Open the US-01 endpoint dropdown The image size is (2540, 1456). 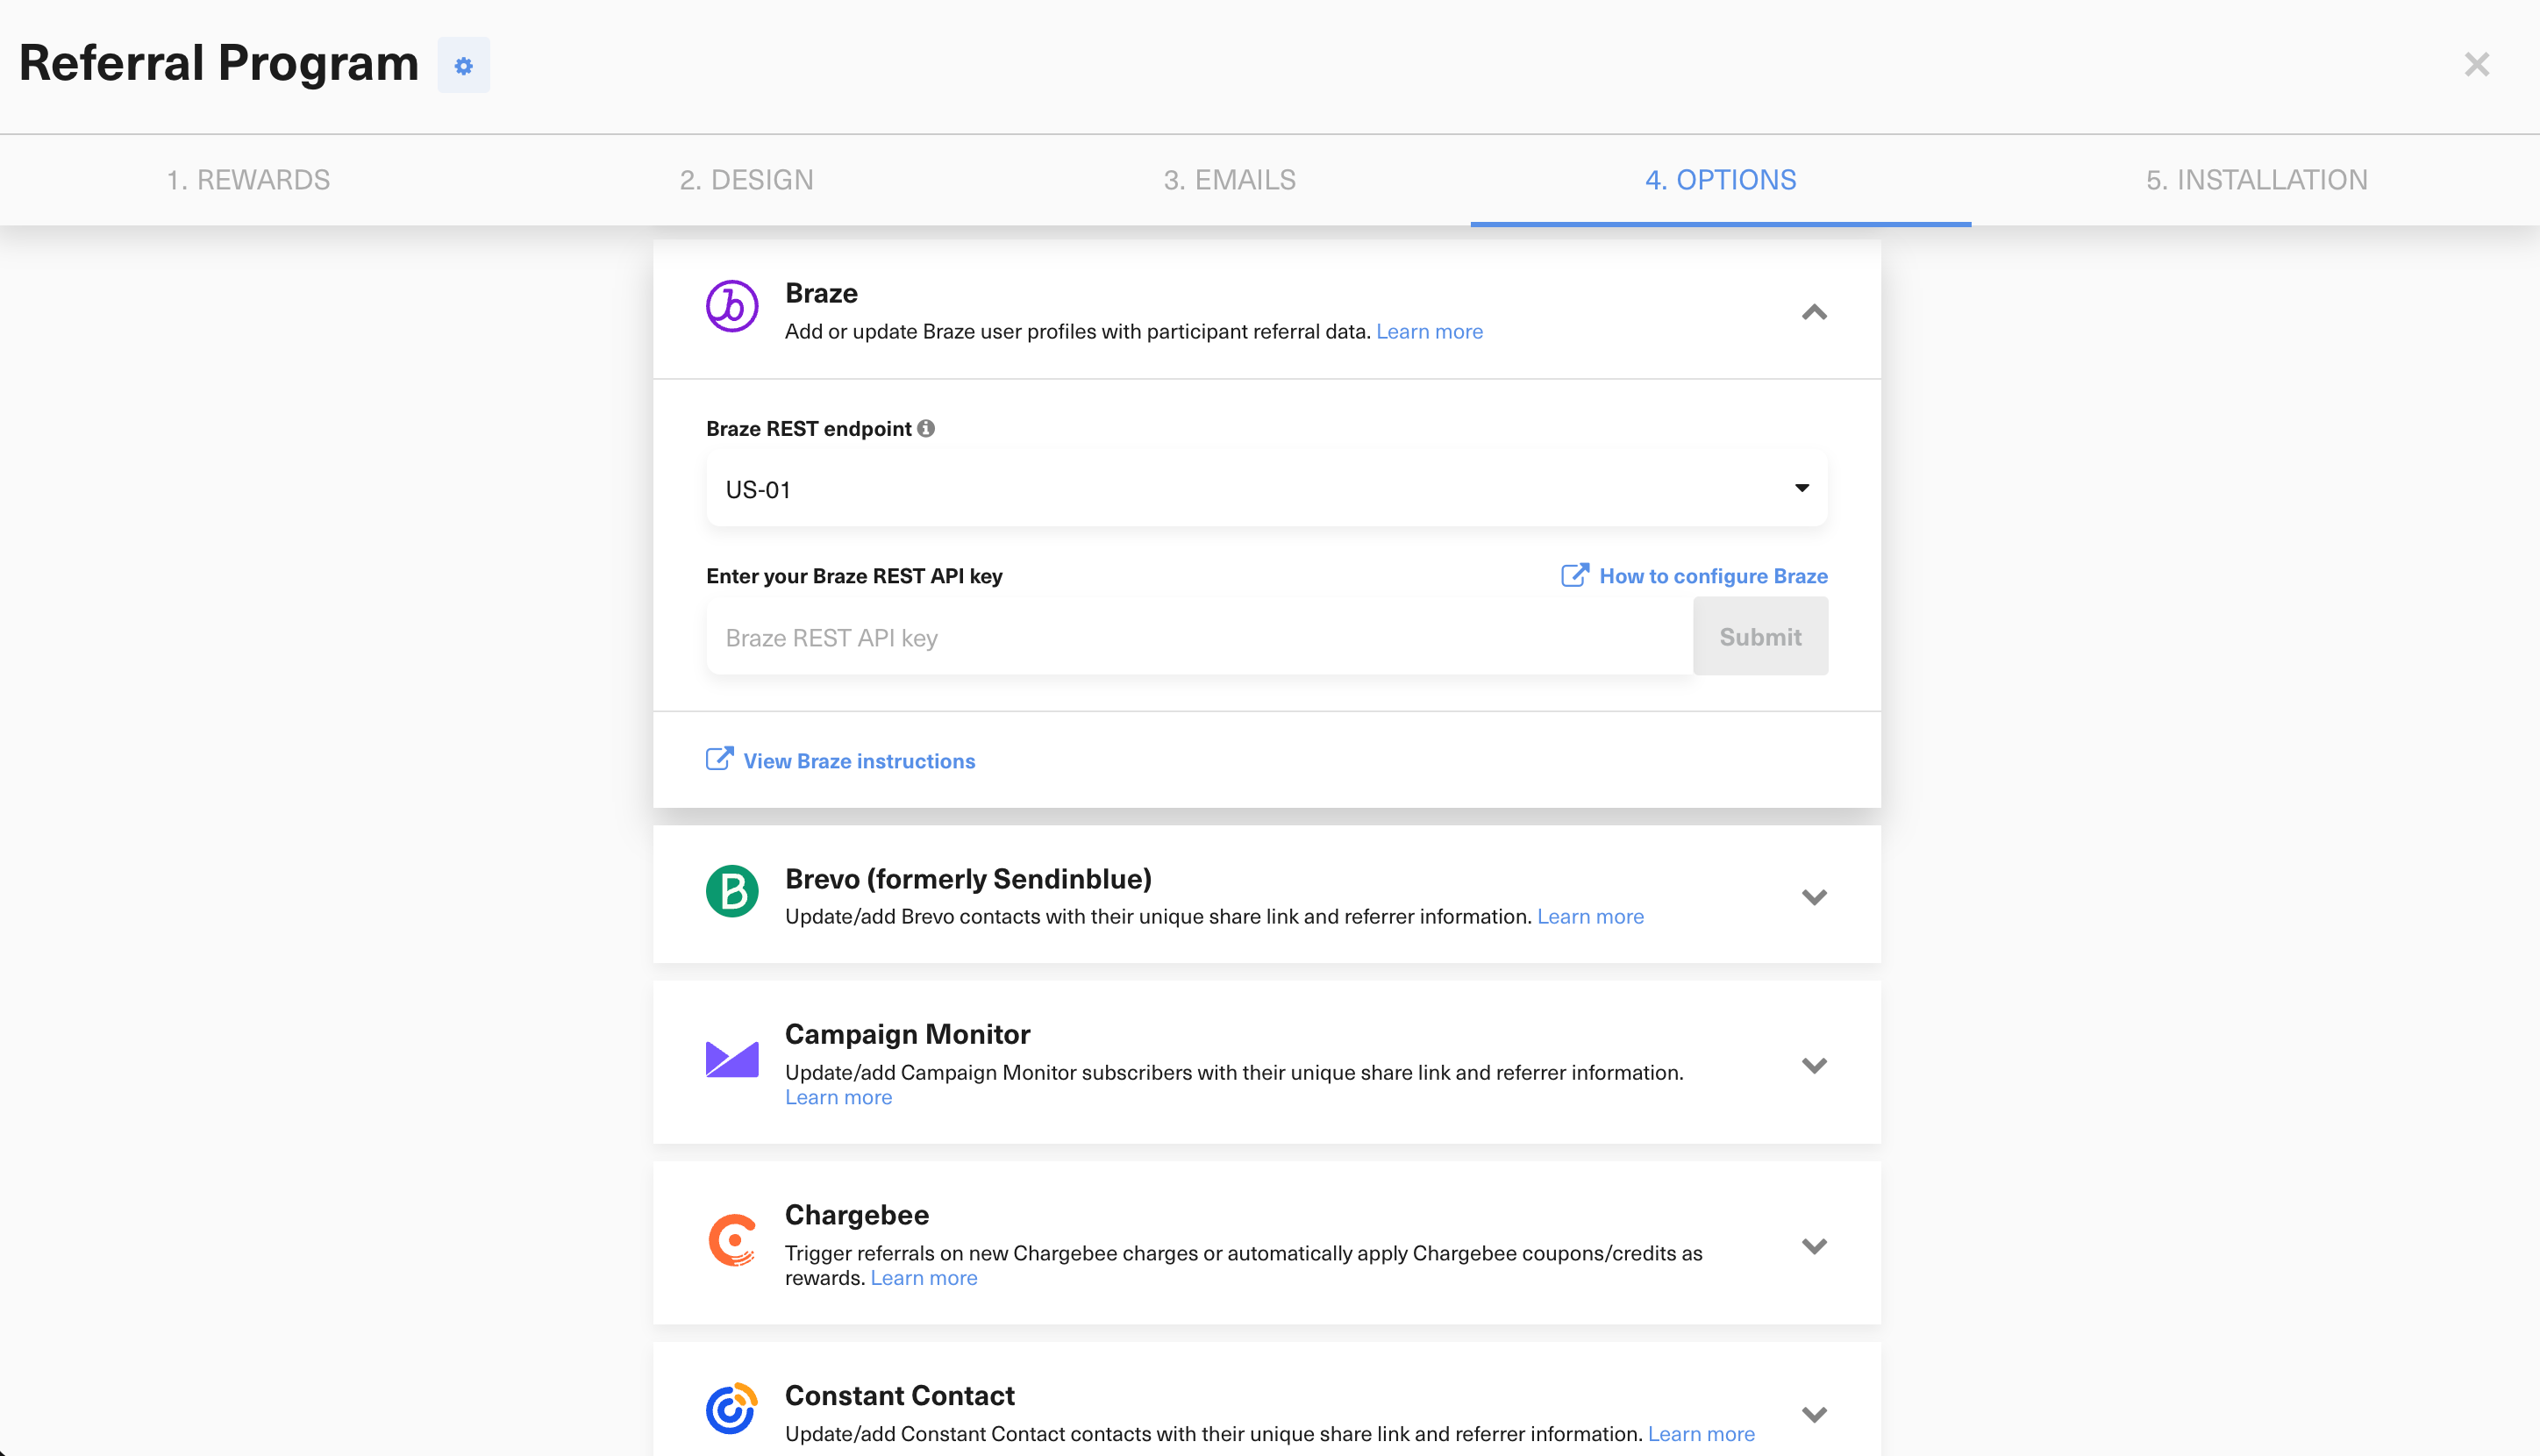1267,489
